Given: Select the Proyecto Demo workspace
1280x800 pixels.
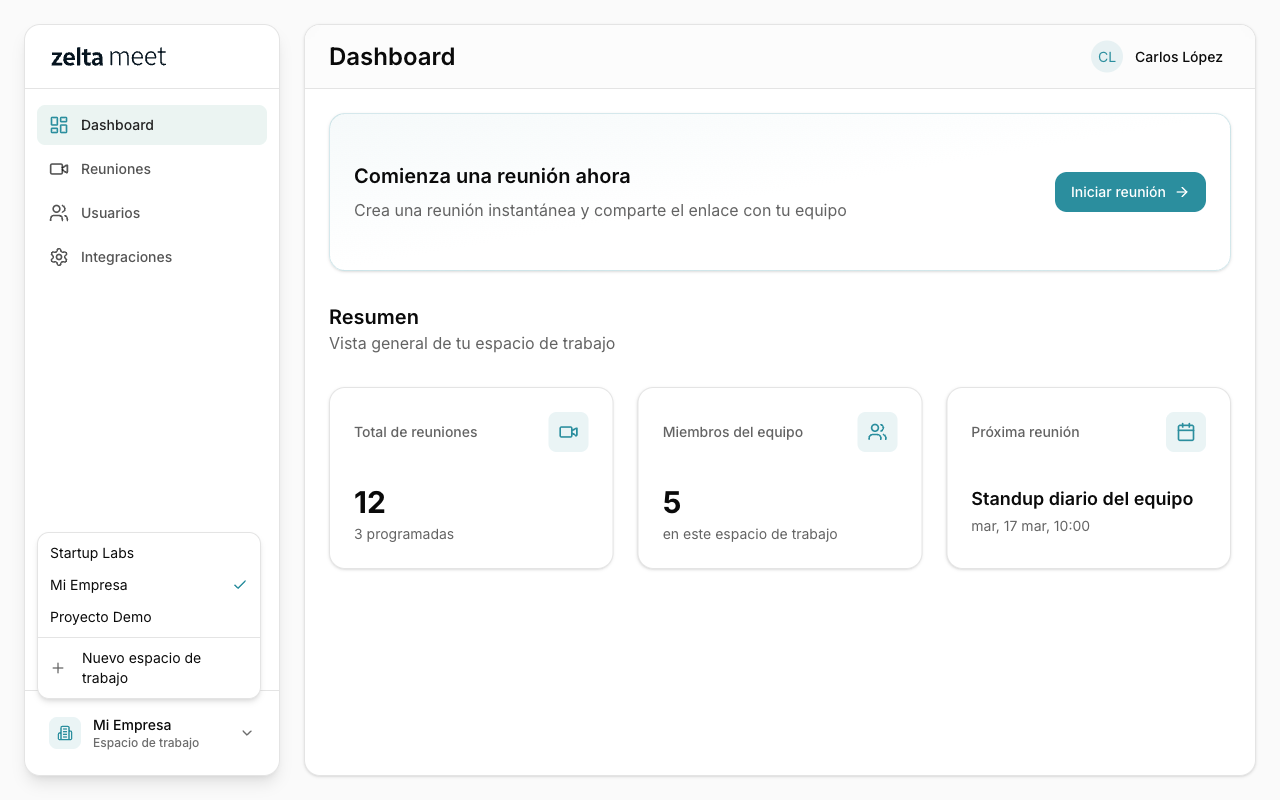Looking at the screenshot, I should pyautogui.click(x=100, y=617).
